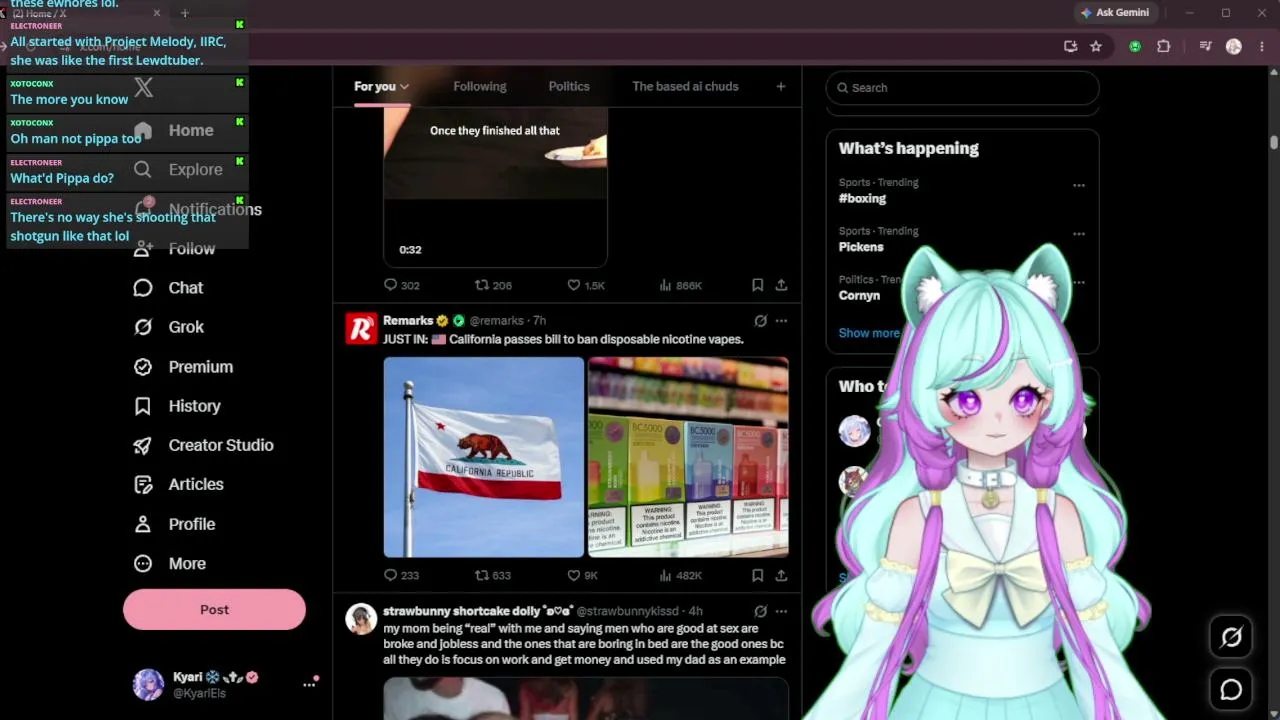Screen dimensions: 1280x720
Task: Bookmark the Remarks vape ban post
Action: click(758, 575)
